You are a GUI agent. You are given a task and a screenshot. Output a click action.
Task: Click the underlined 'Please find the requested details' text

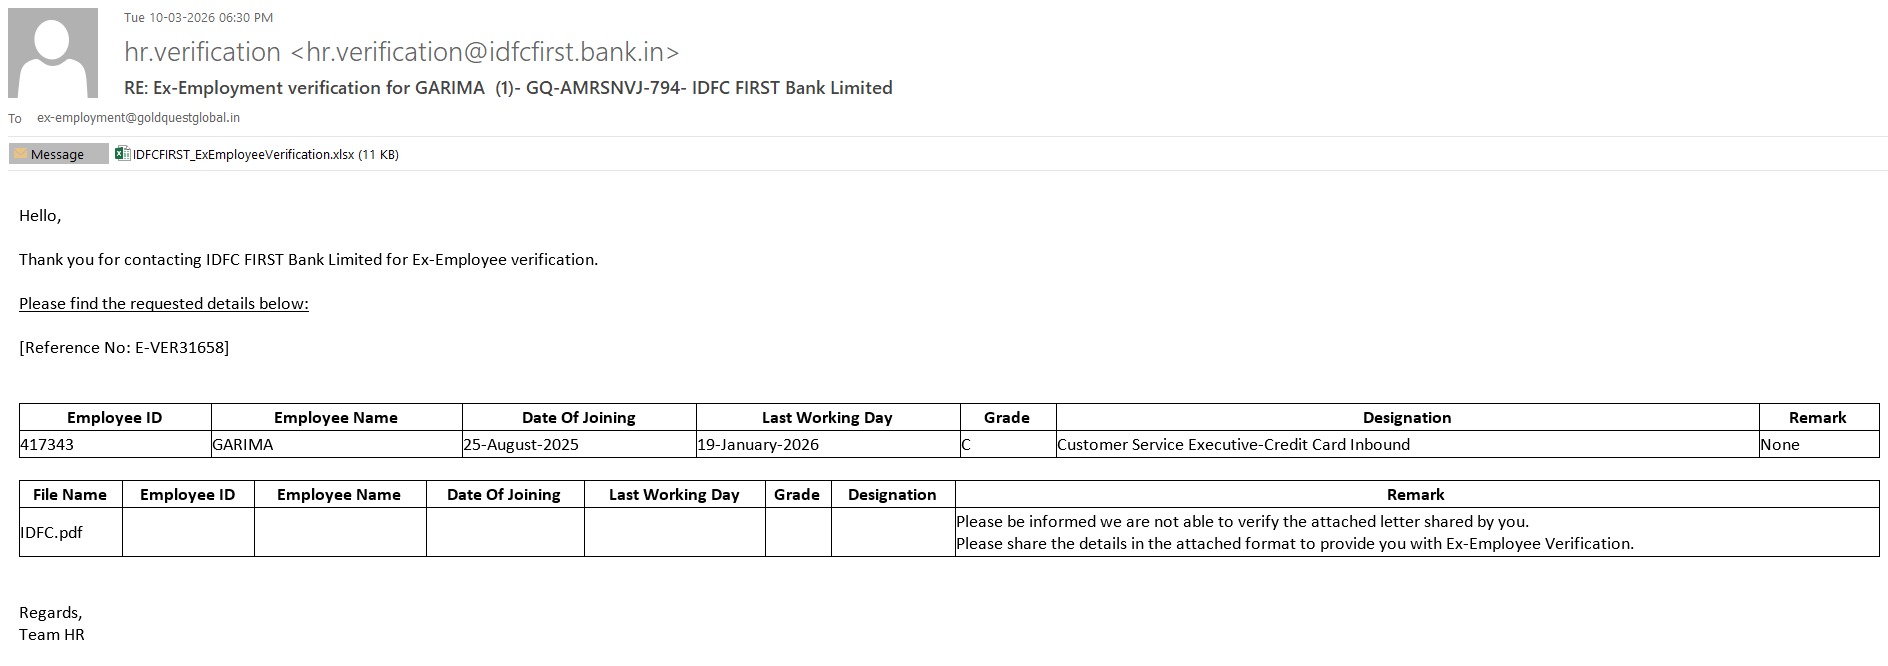(x=164, y=304)
